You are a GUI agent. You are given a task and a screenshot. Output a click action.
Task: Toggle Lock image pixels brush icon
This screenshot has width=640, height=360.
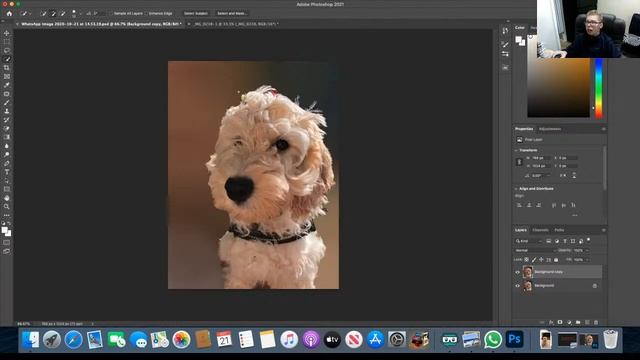(534, 260)
